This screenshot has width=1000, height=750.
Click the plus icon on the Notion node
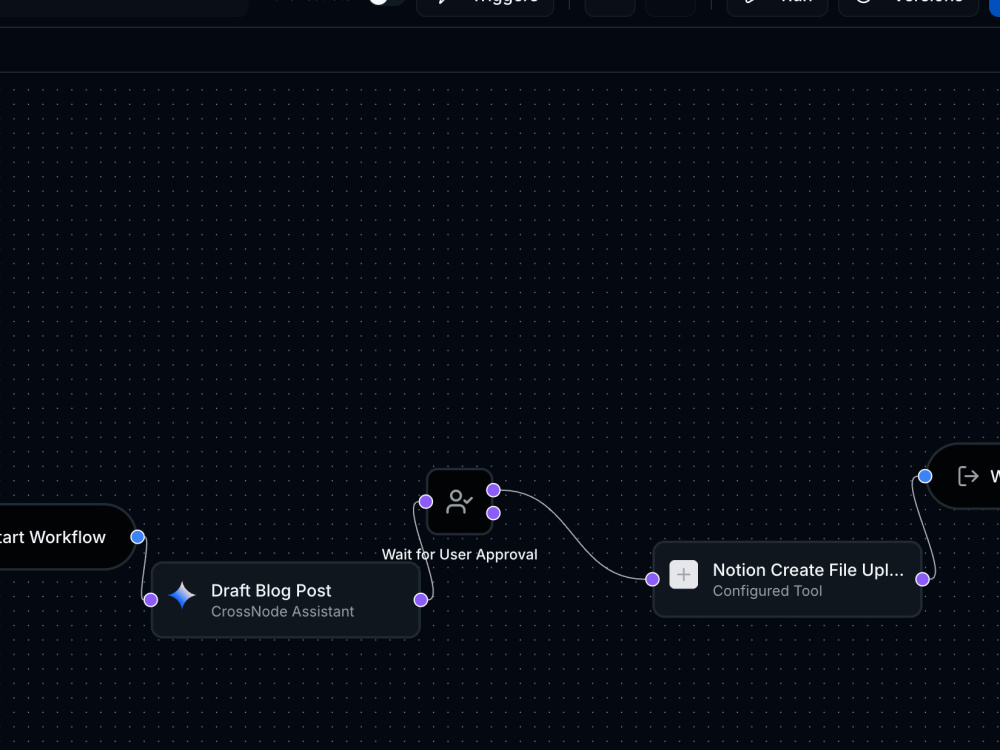click(x=683, y=575)
